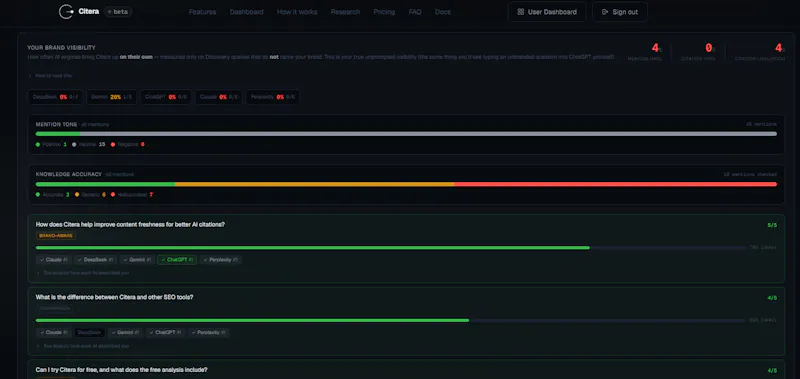Click orange segment of Knowledge Accuracy bar
Image resolution: width=800 pixels, height=379 pixels.
click(x=314, y=184)
